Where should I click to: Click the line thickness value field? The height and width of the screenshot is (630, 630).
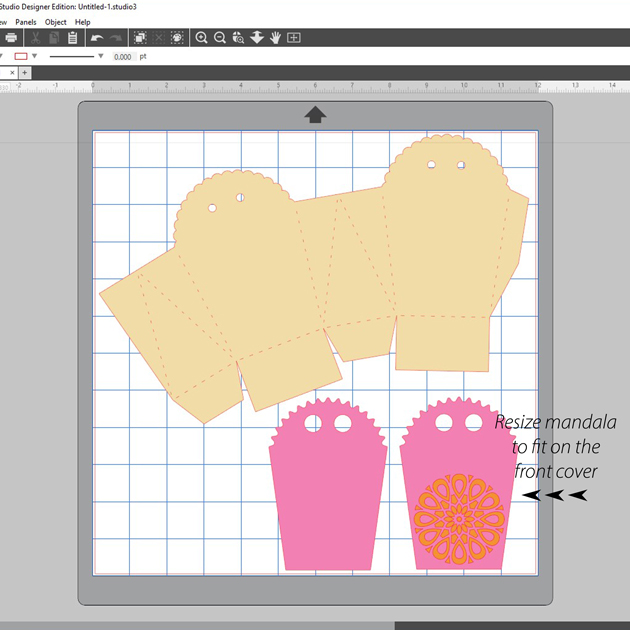pos(123,57)
